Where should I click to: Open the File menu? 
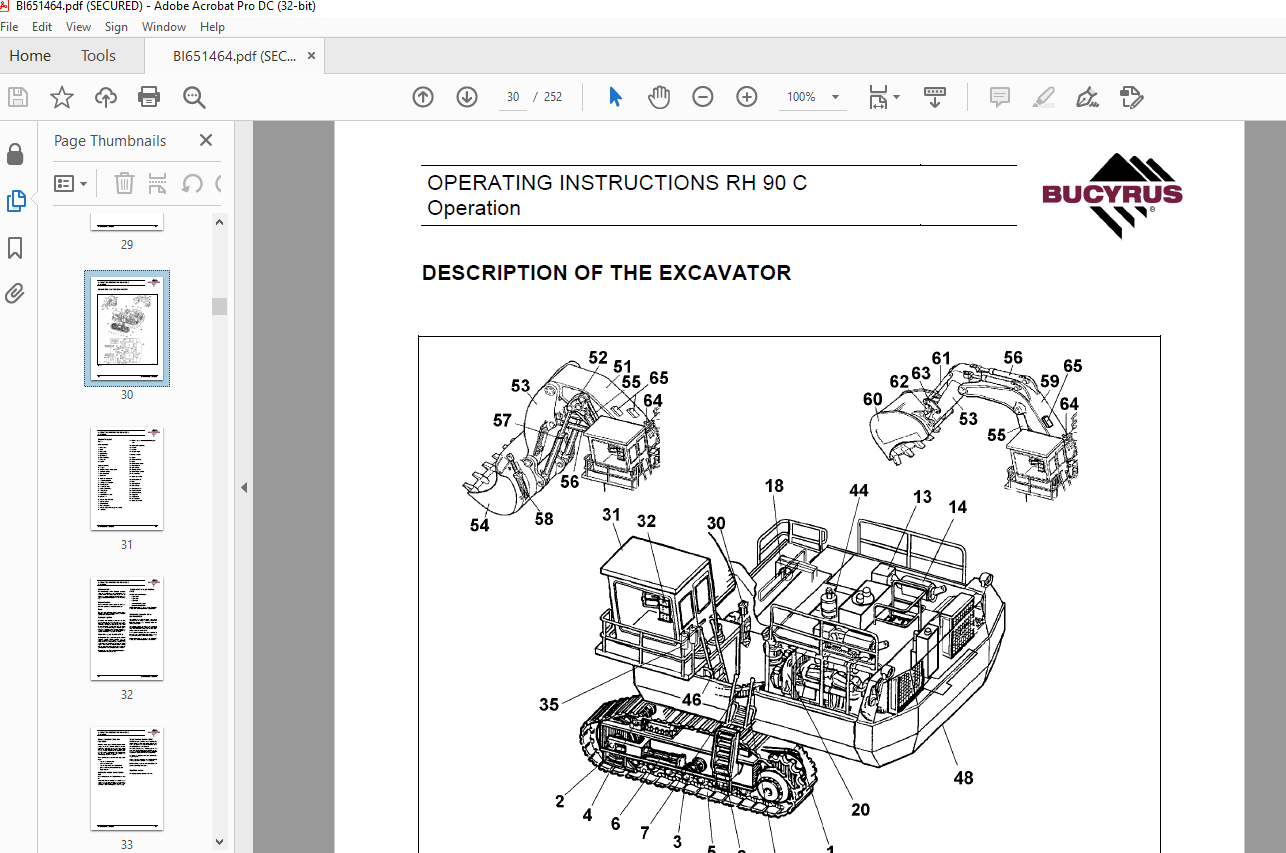point(9,27)
